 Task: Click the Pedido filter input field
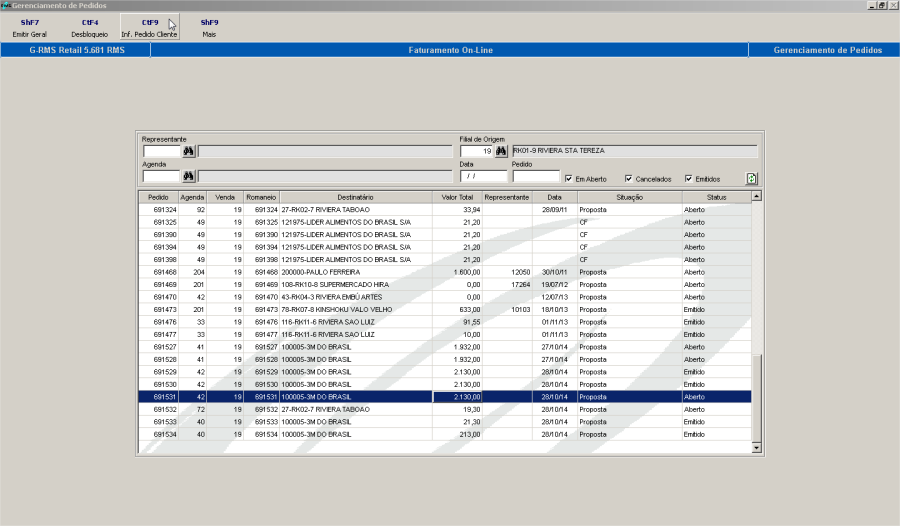tap(536, 176)
